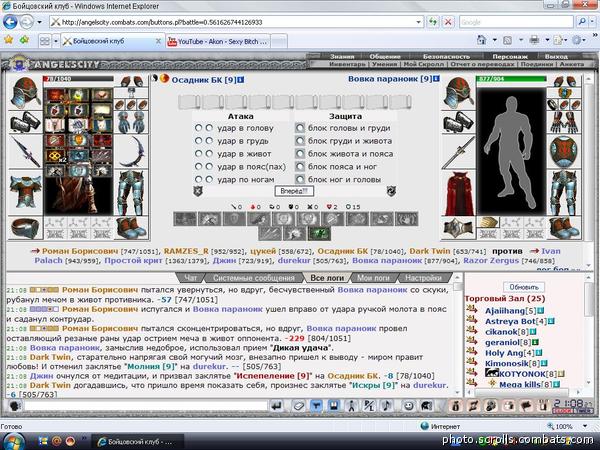Open Безопасность menu
Viewport: 600px width, 450px height.
(x=446, y=56)
